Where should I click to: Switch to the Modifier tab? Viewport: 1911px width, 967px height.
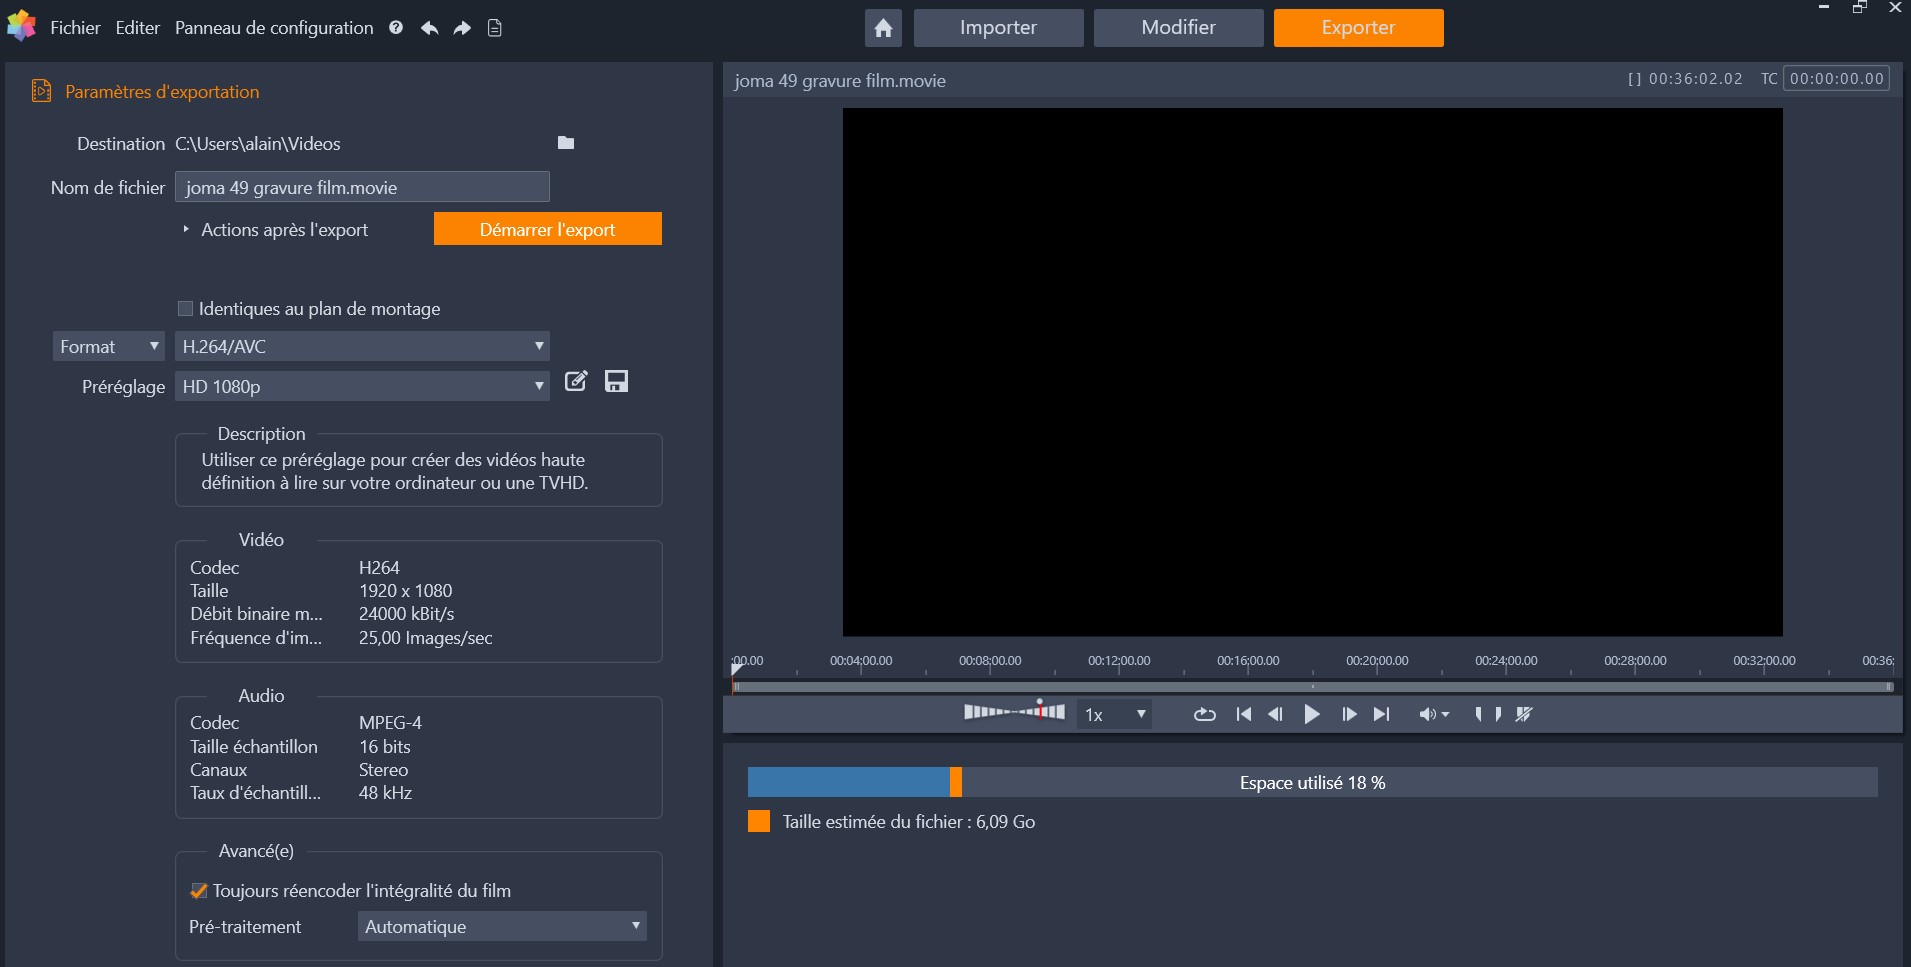[1178, 28]
